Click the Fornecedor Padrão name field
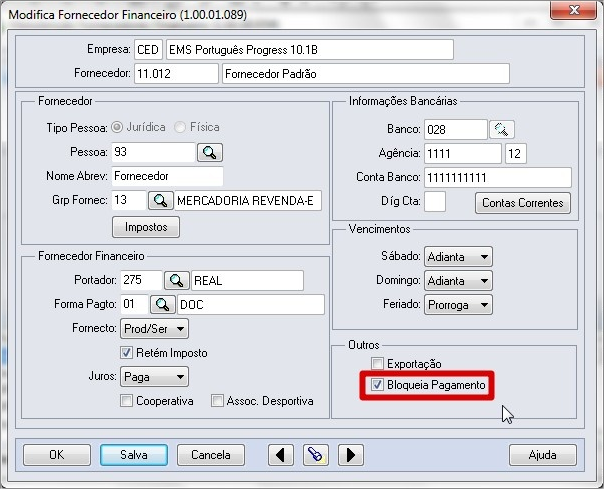This screenshot has width=604, height=489. pos(366,73)
